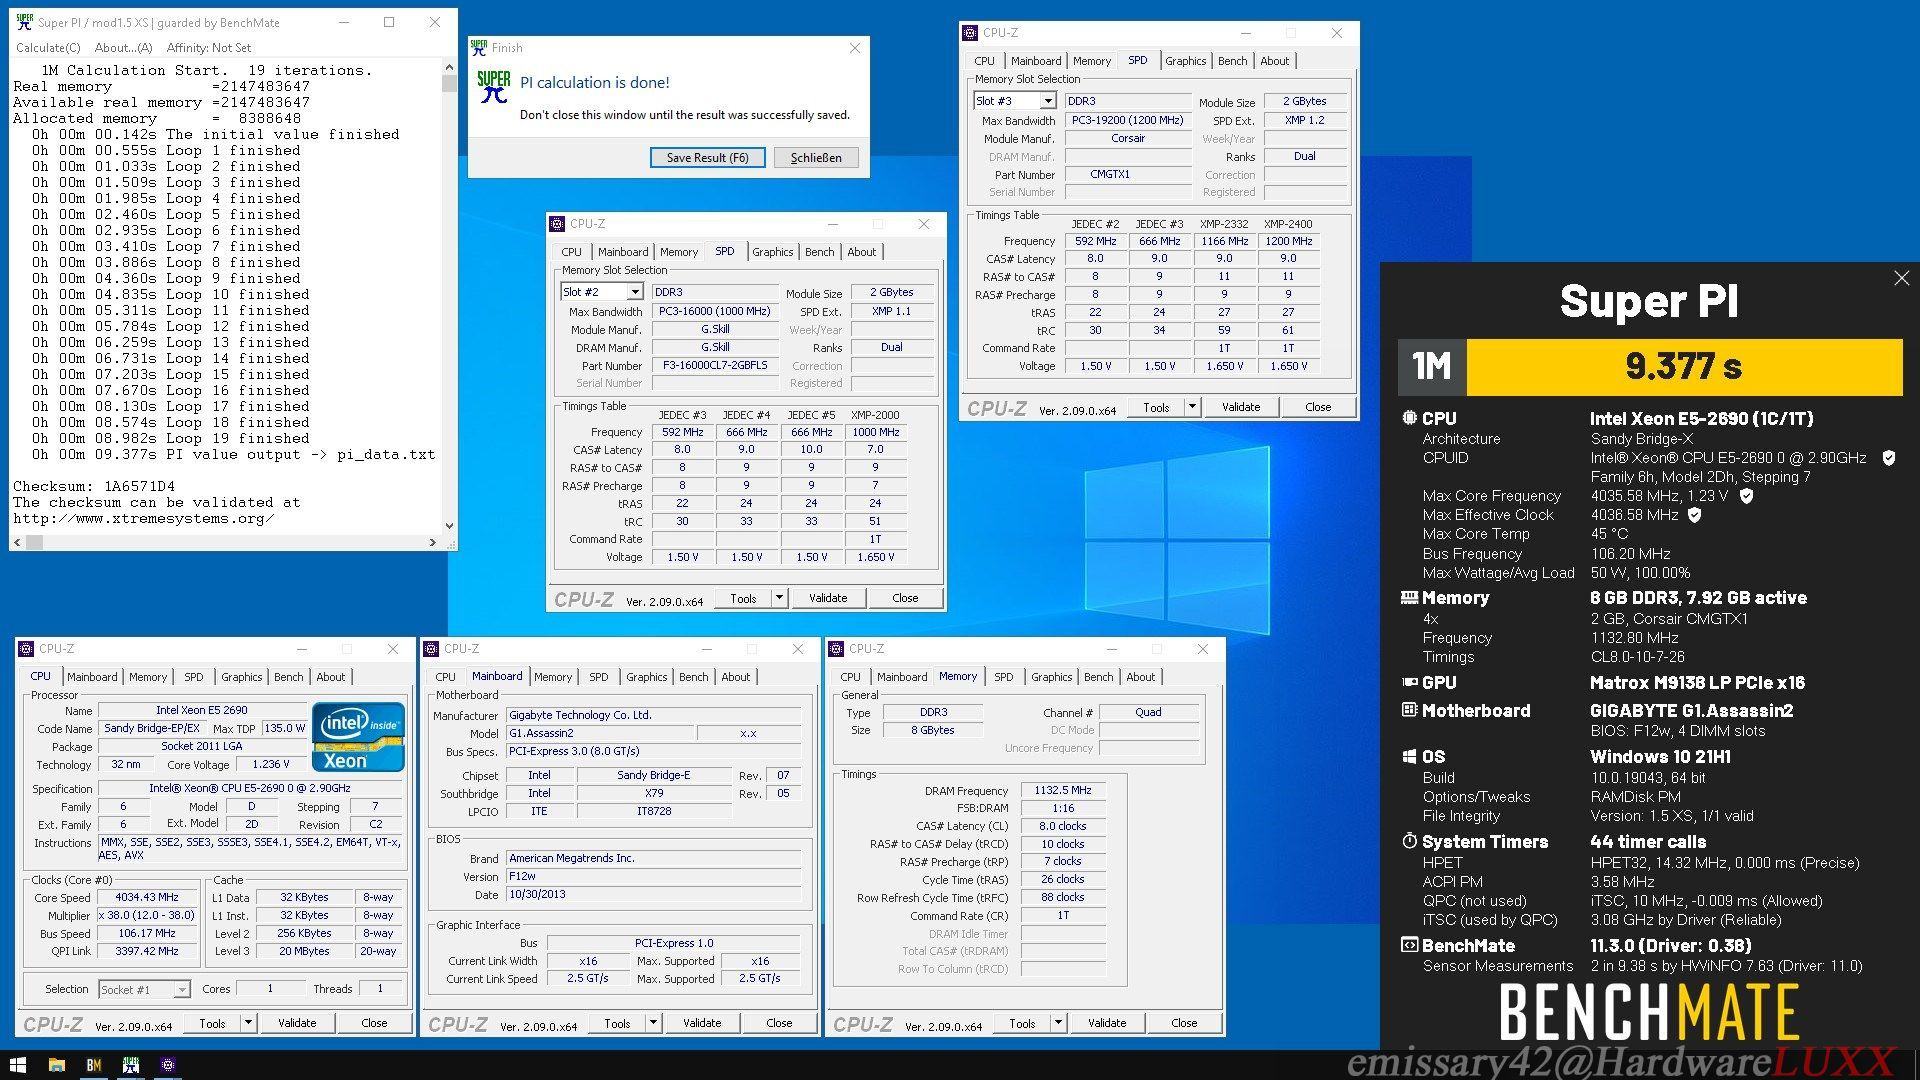Click the Super PI horizontal scrollbar right arrow
The width and height of the screenshot is (1920, 1080).
click(x=432, y=542)
